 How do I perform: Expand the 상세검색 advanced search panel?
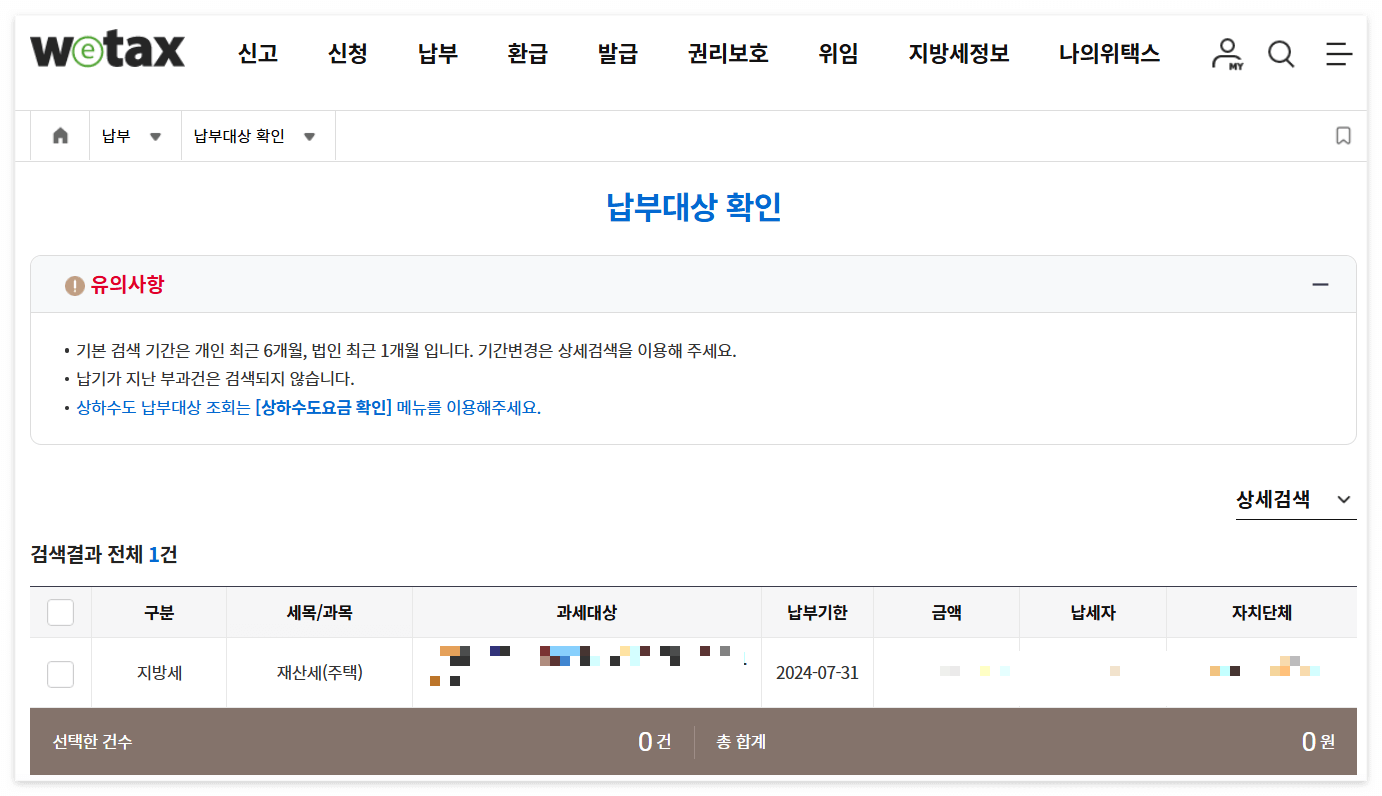[x=1294, y=498]
